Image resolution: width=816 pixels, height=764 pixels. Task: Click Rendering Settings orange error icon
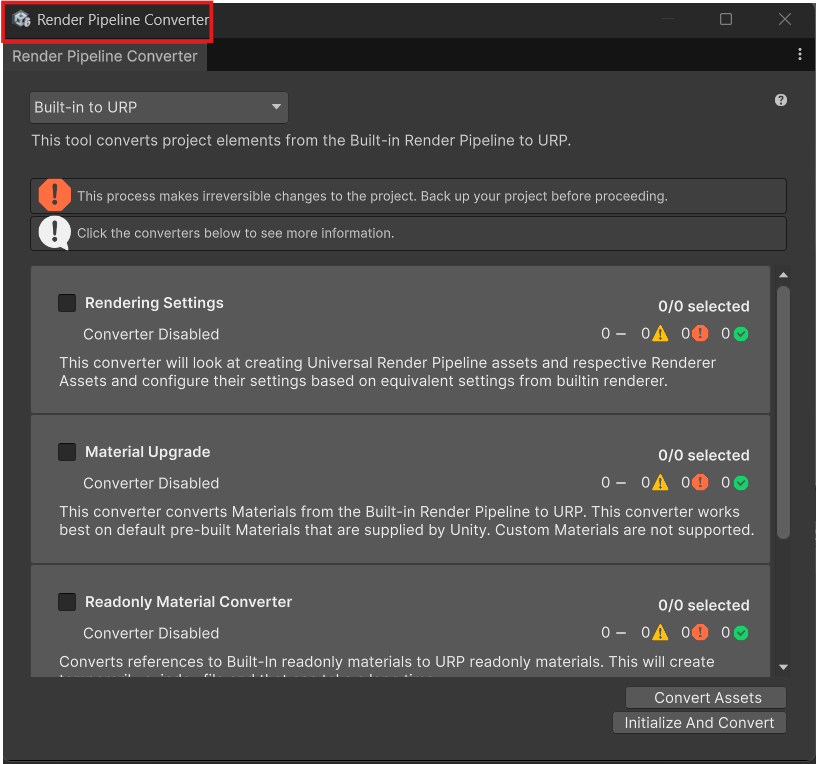tap(700, 333)
